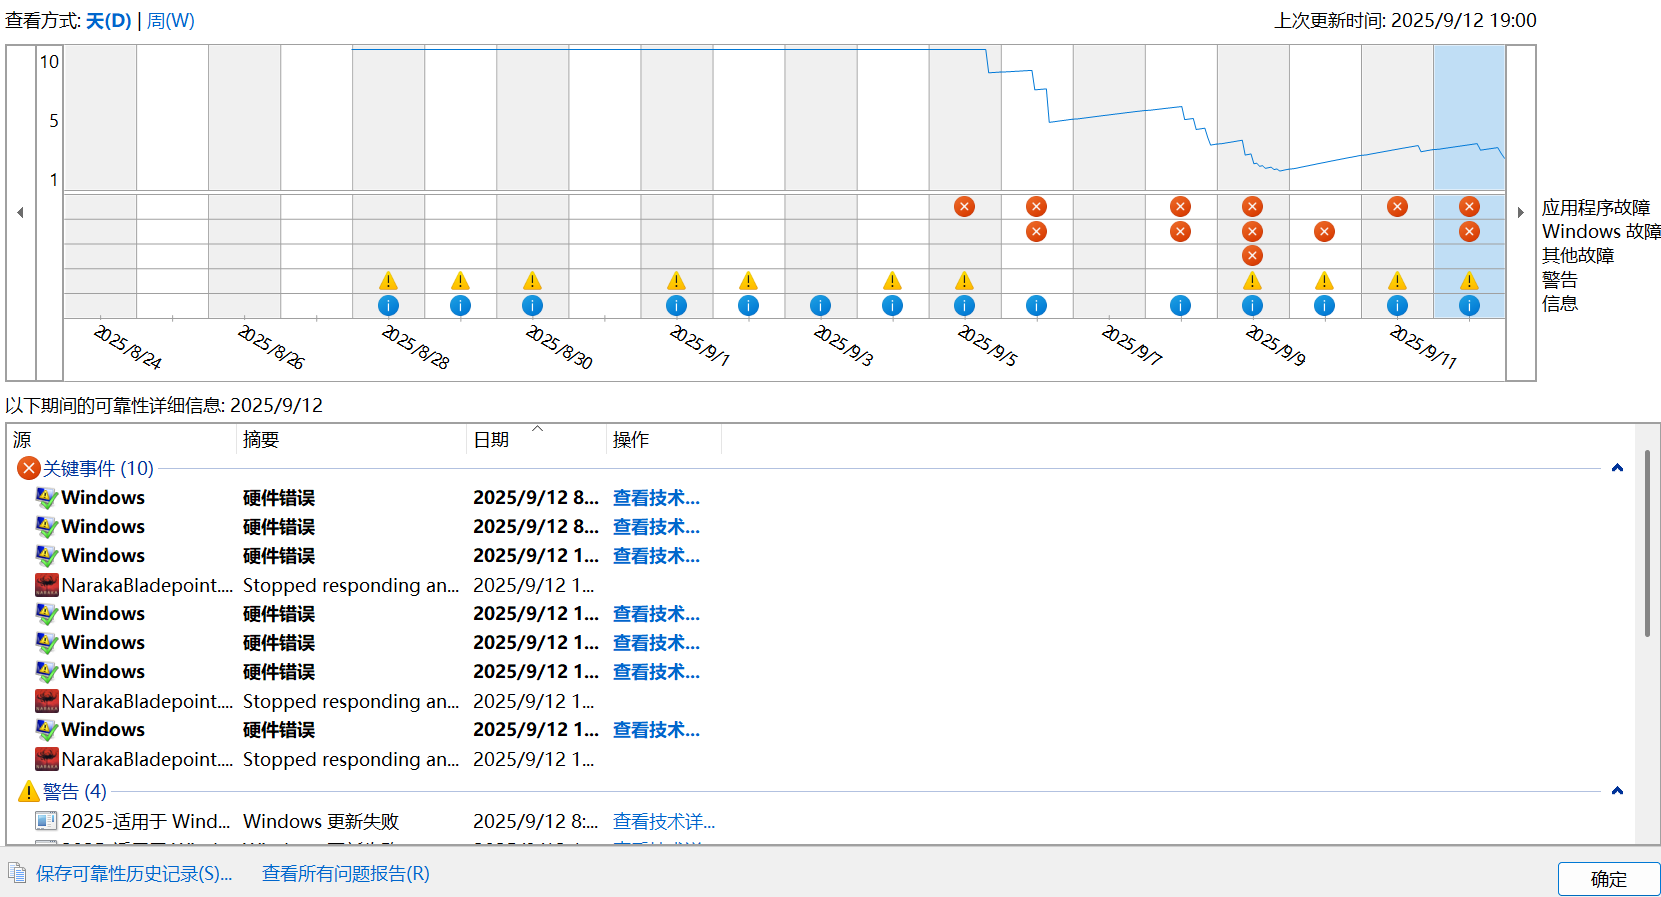Click information icon for 2025/8/28
The width and height of the screenshot is (1661, 897).
point(388,306)
